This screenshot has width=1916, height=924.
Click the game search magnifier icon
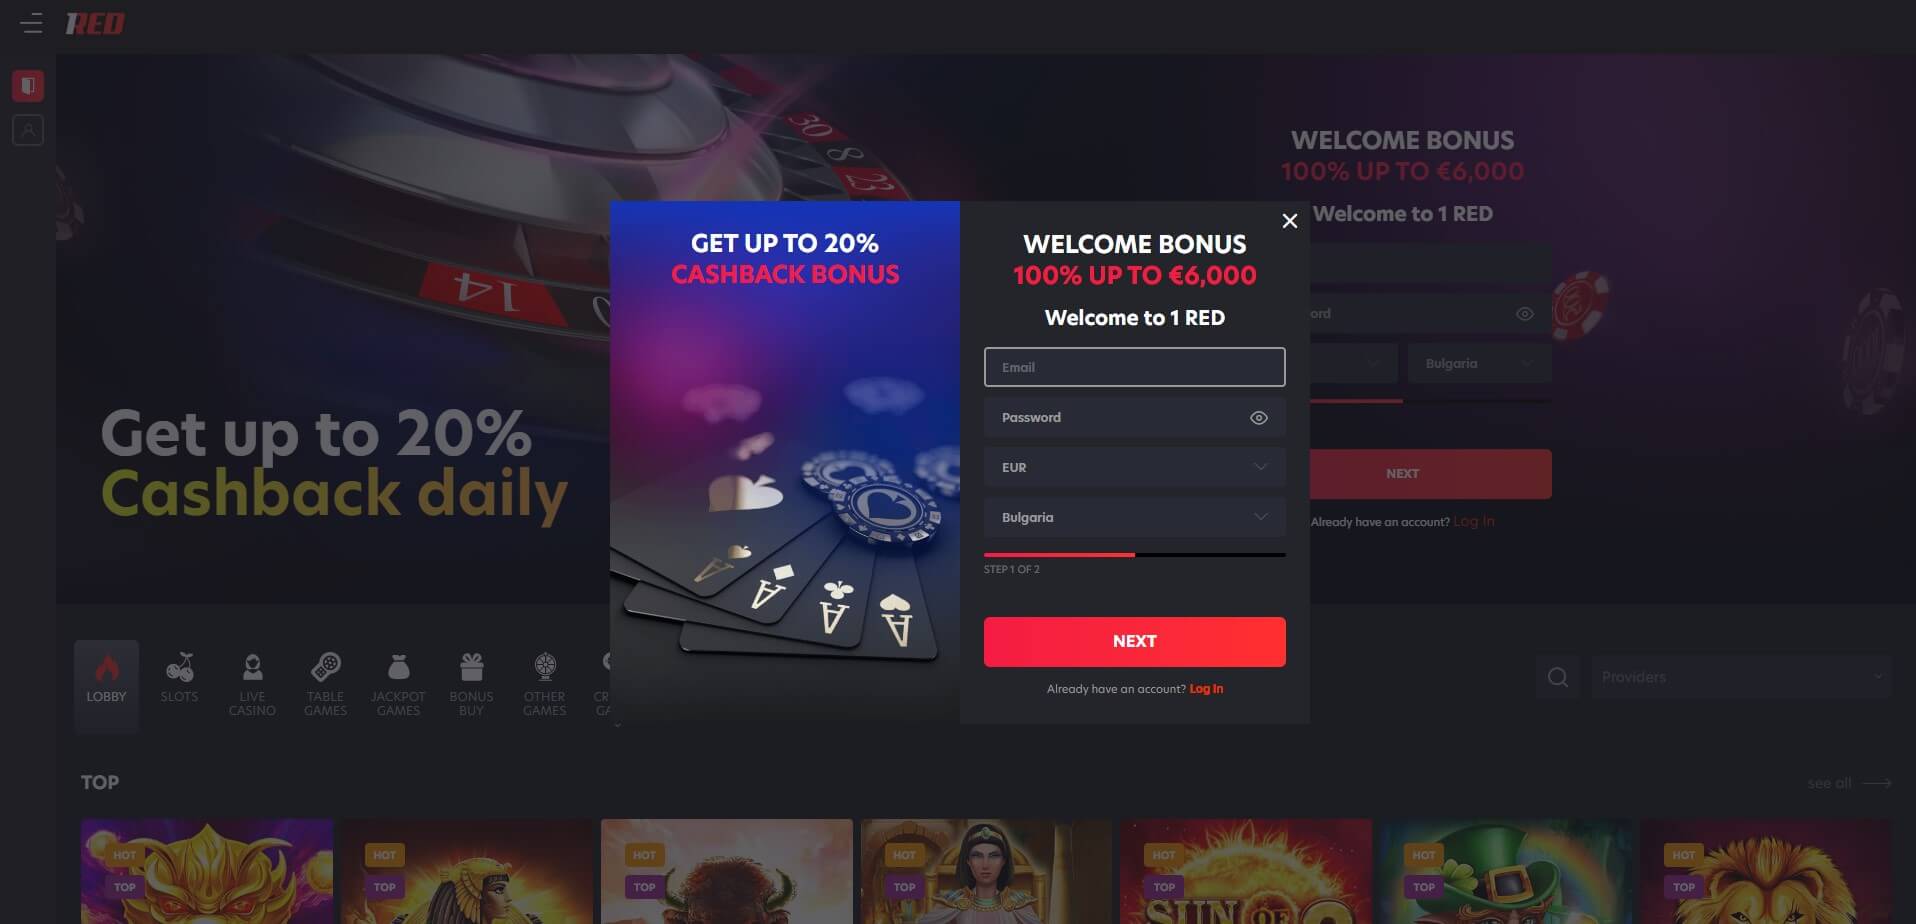tap(1557, 677)
